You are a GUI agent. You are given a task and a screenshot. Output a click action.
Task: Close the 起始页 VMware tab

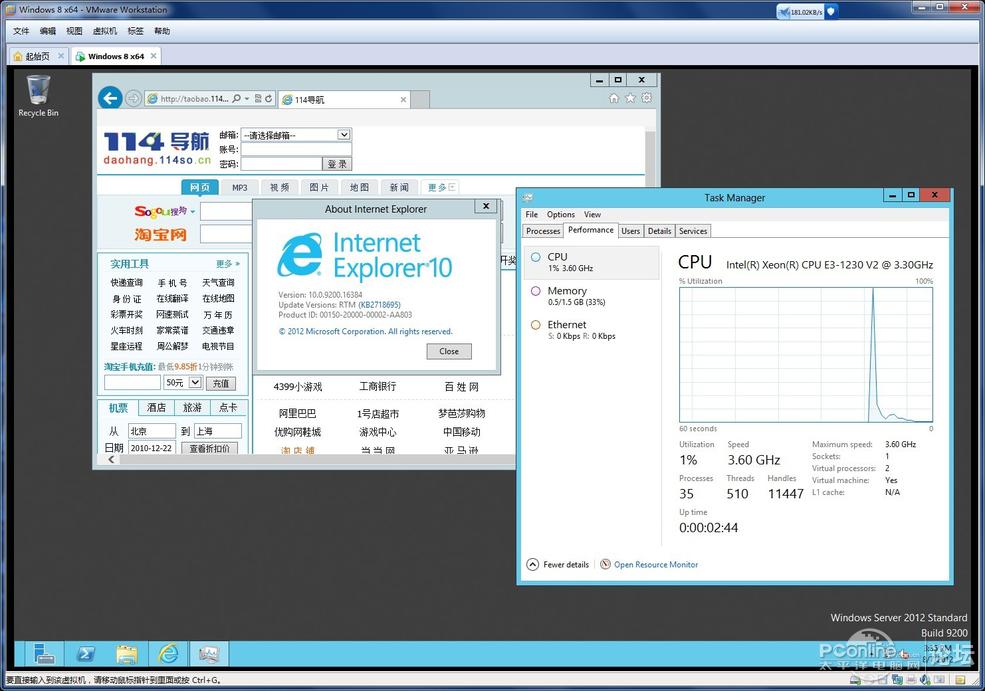[61, 56]
